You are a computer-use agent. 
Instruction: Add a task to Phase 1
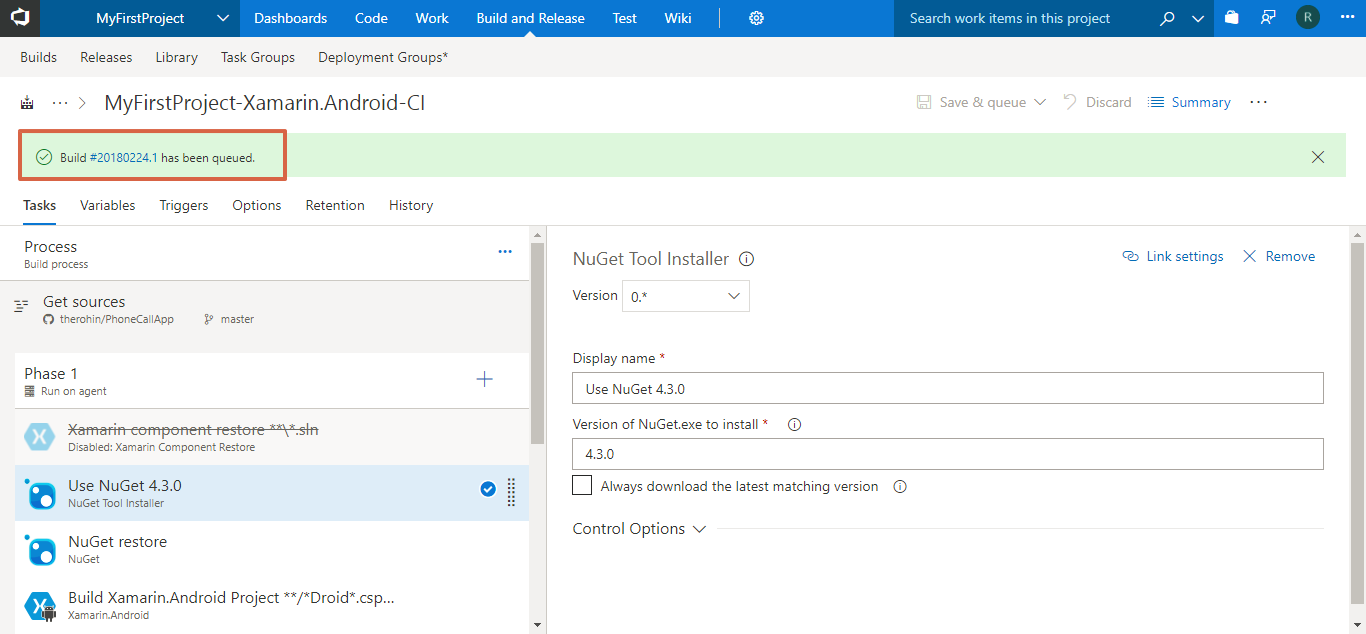pos(485,379)
